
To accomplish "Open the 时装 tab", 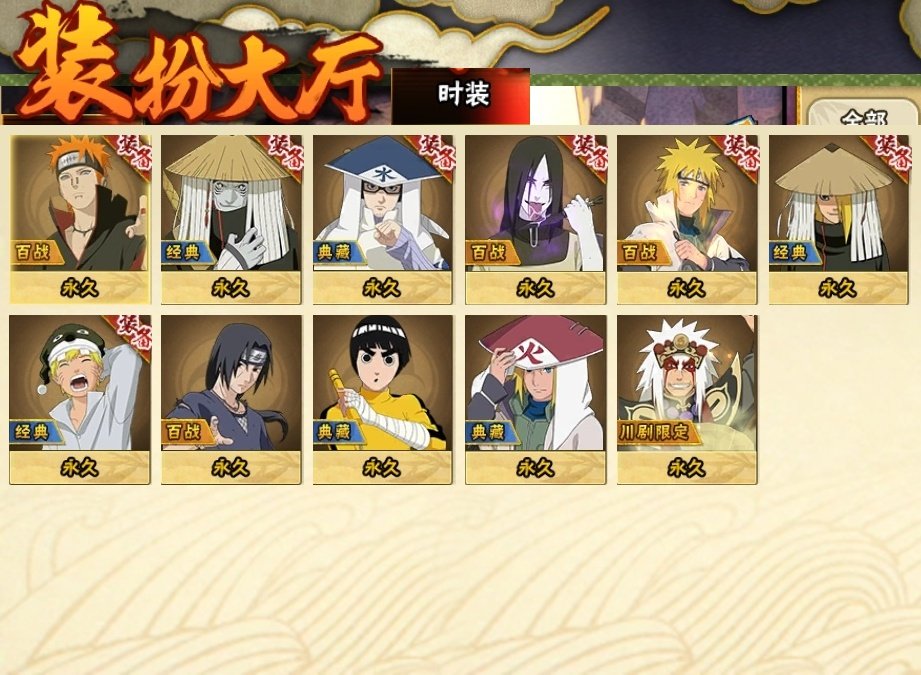I will point(462,95).
